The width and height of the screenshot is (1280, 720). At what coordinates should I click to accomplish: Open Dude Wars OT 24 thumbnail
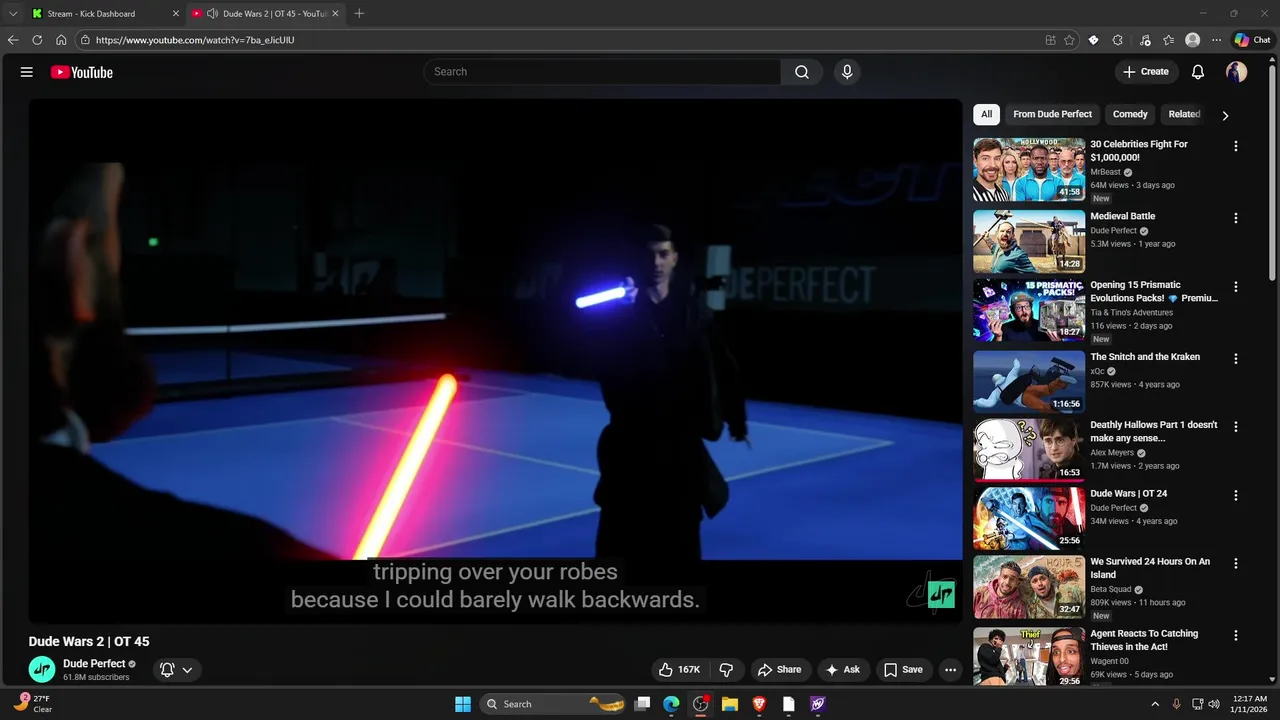[x=1029, y=519]
